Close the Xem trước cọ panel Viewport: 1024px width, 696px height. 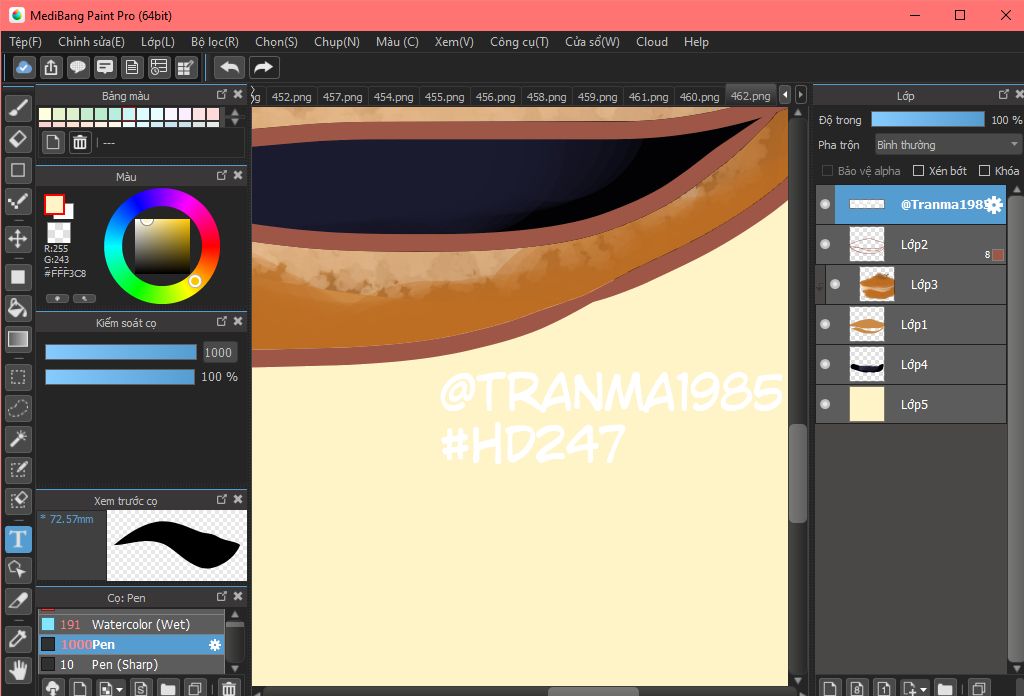coord(238,499)
